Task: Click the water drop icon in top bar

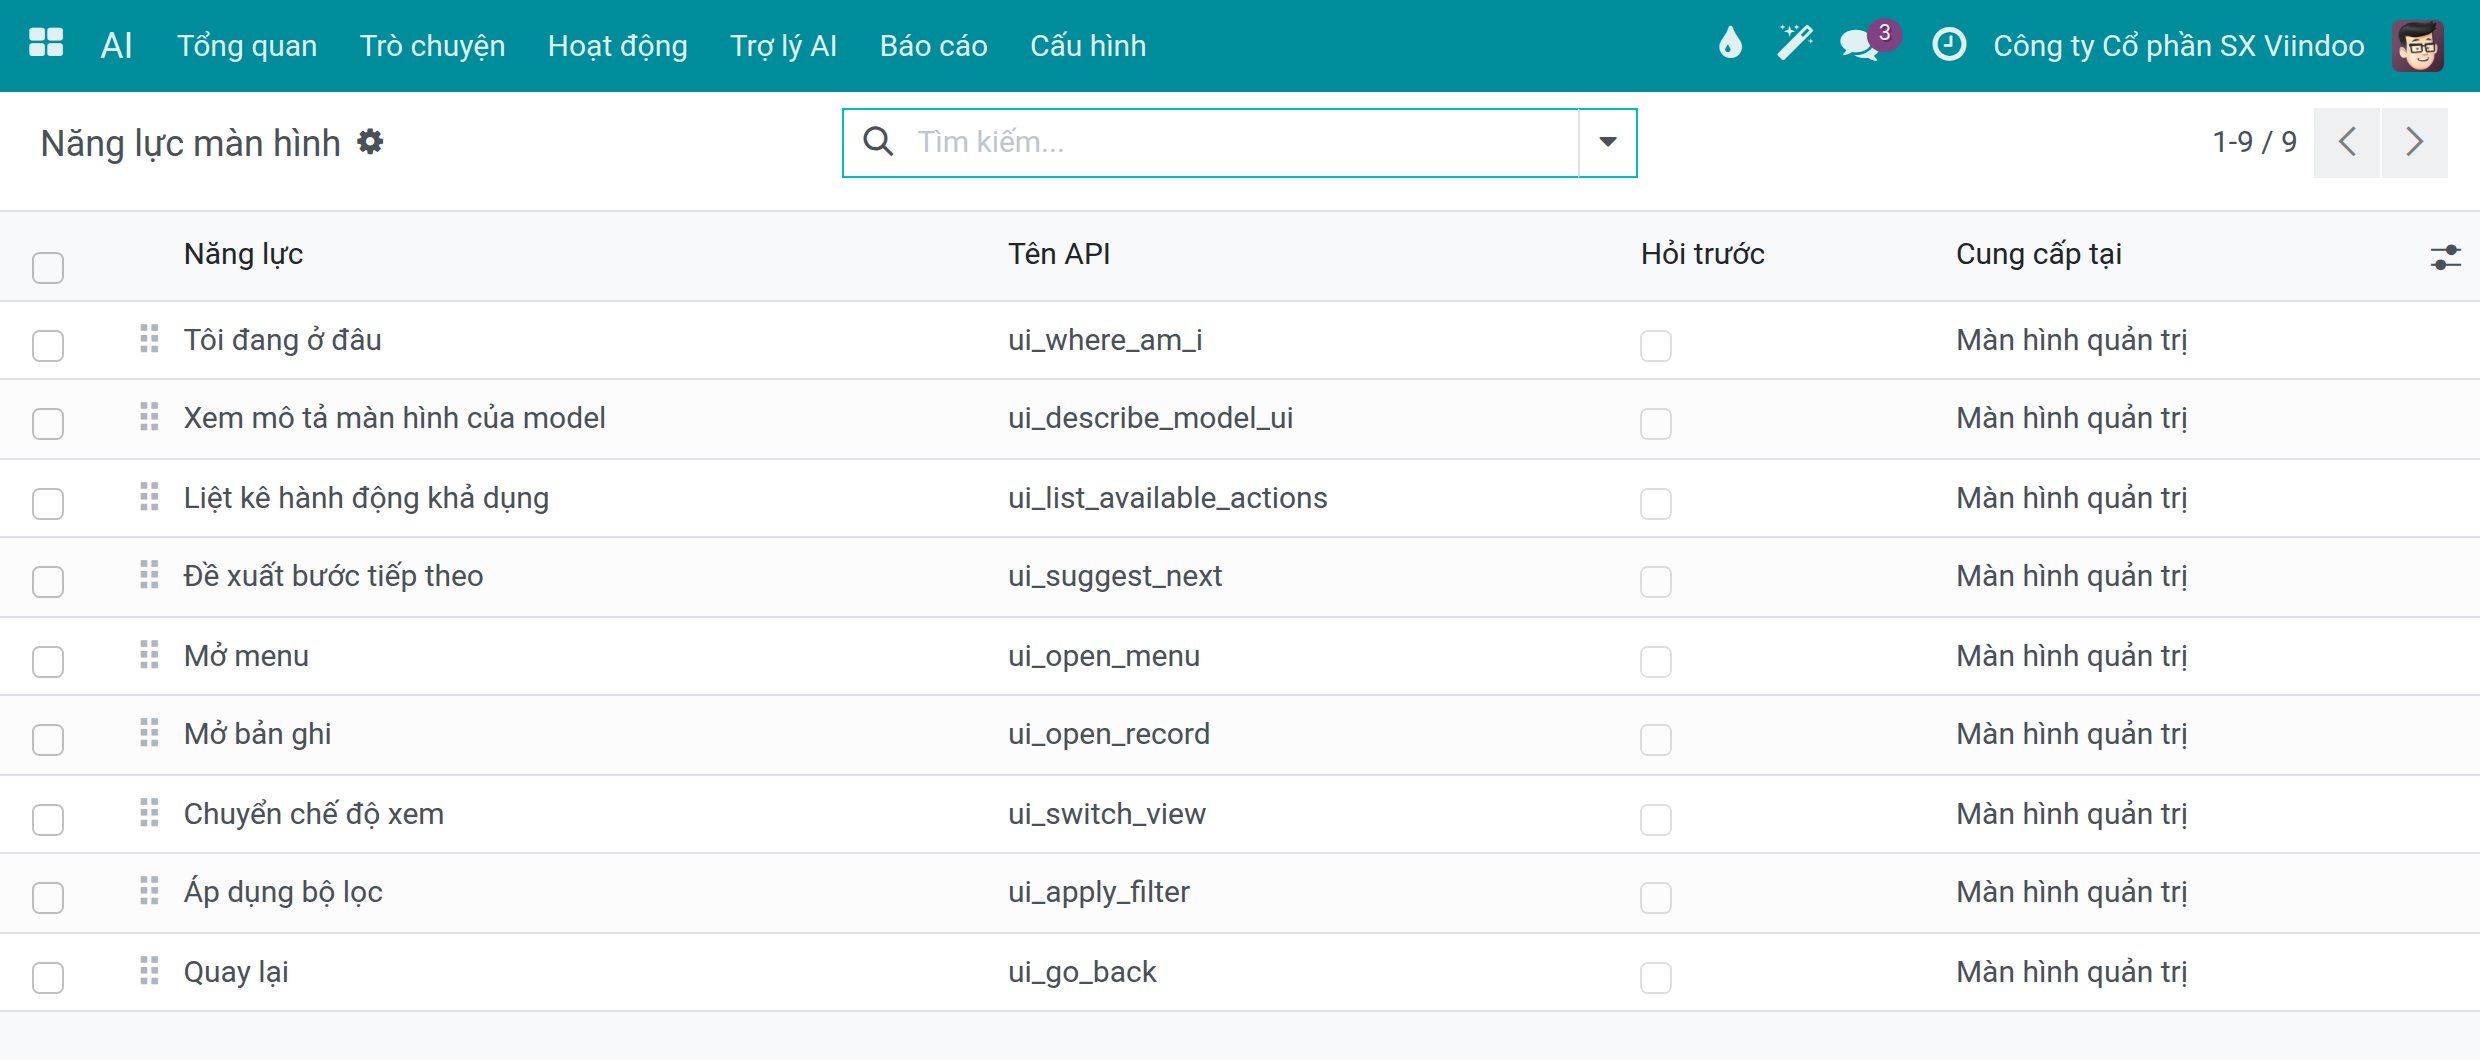Action: click(1730, 44)
